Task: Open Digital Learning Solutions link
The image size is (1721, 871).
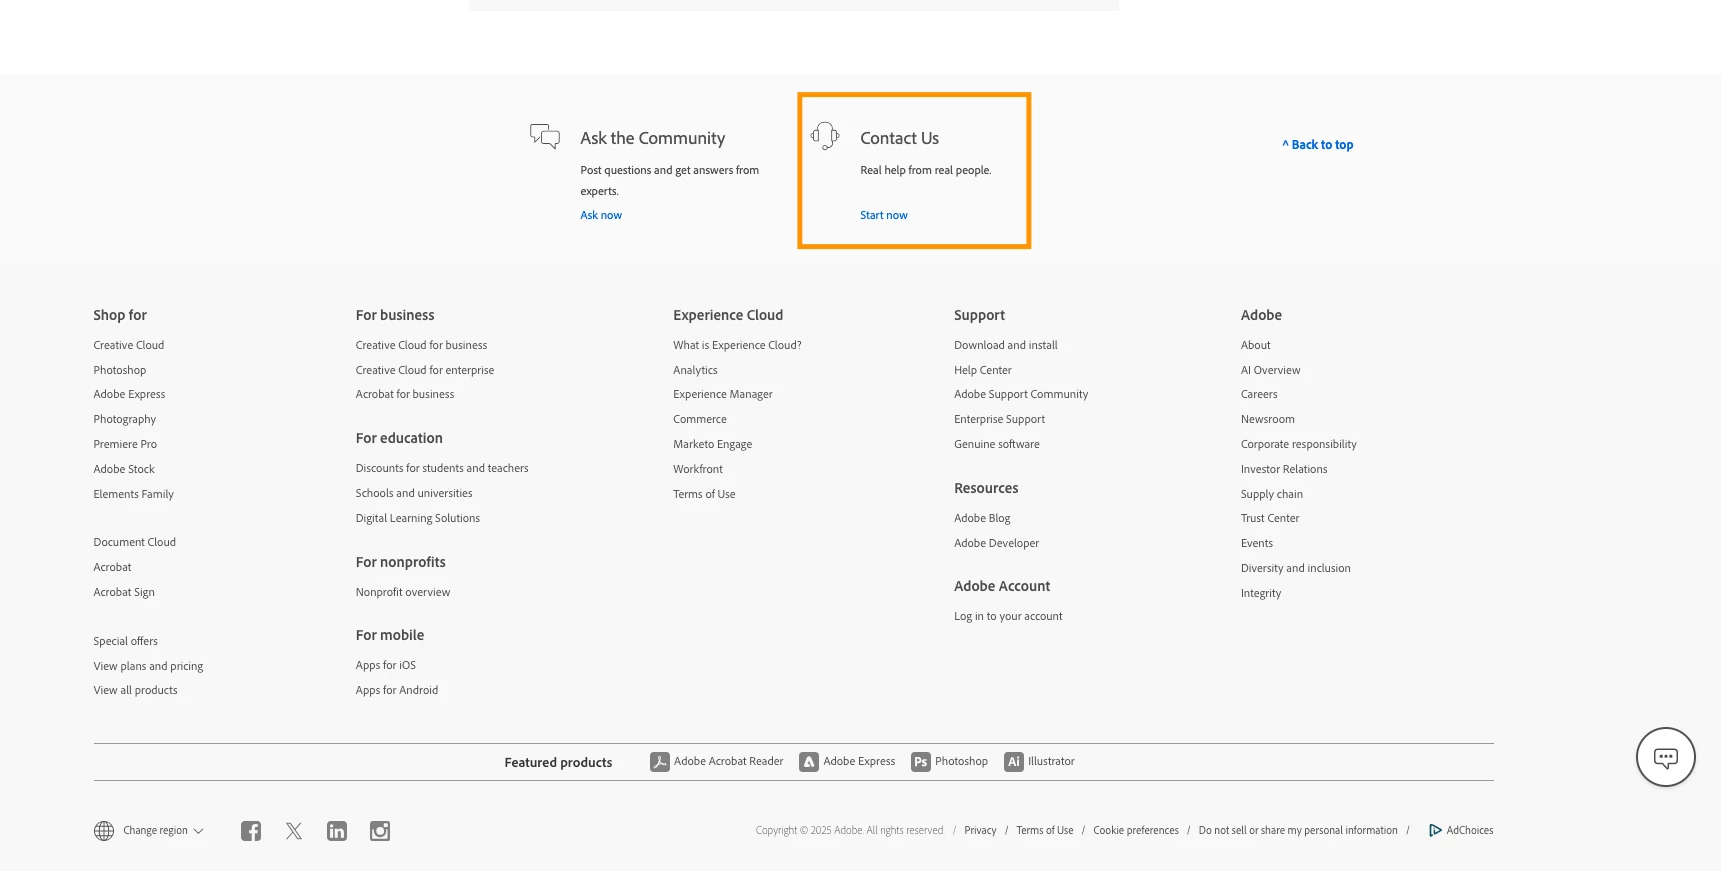Action: [x=418, y=518]
